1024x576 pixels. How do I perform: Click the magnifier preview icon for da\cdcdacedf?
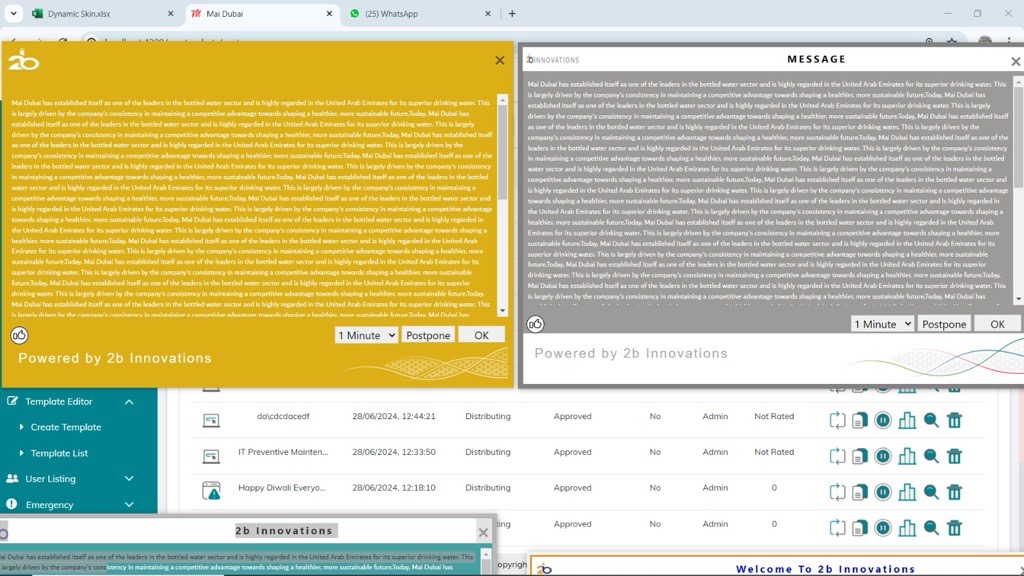(x=931, y=420)
